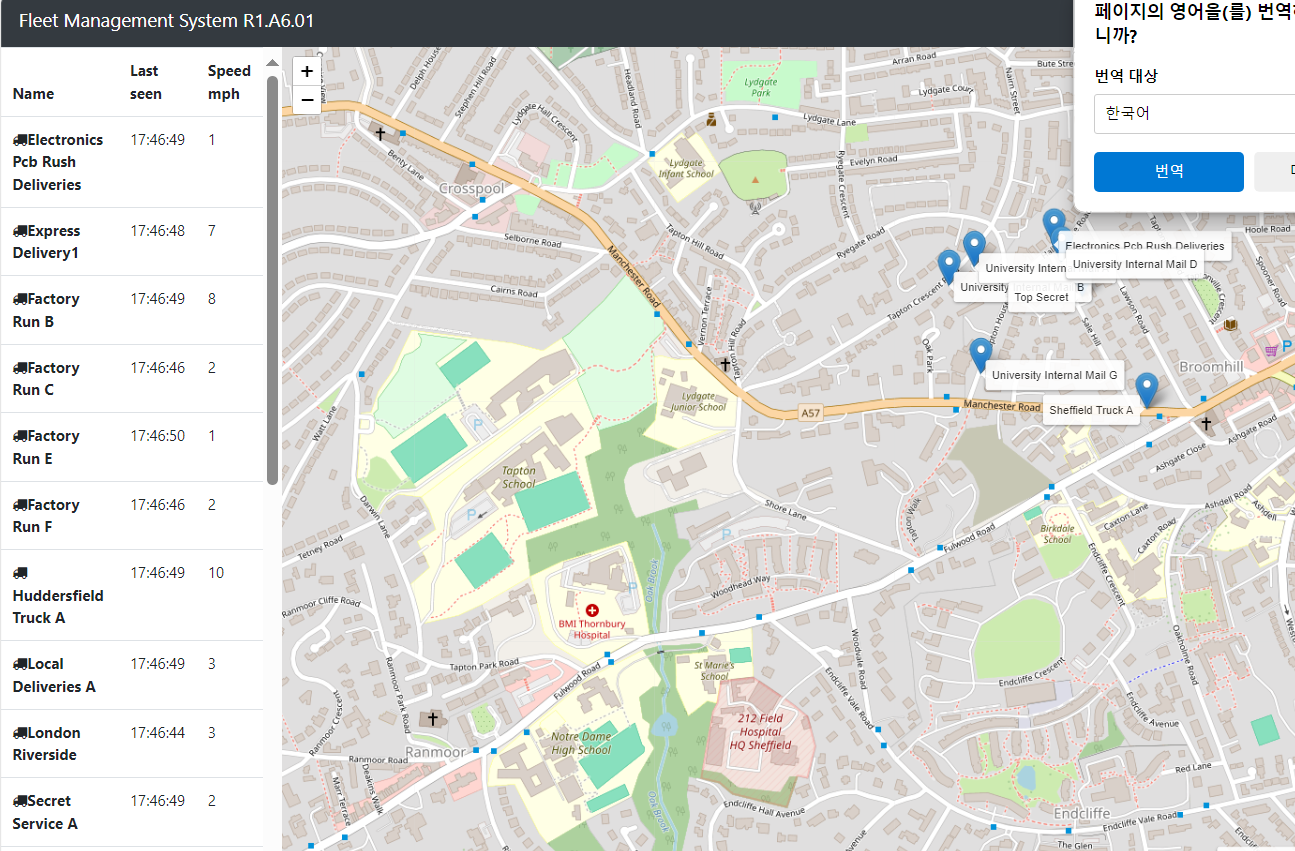Click the church cross icon near Benty Lane
The image size is (1295, 851).
tap(380, 132)
